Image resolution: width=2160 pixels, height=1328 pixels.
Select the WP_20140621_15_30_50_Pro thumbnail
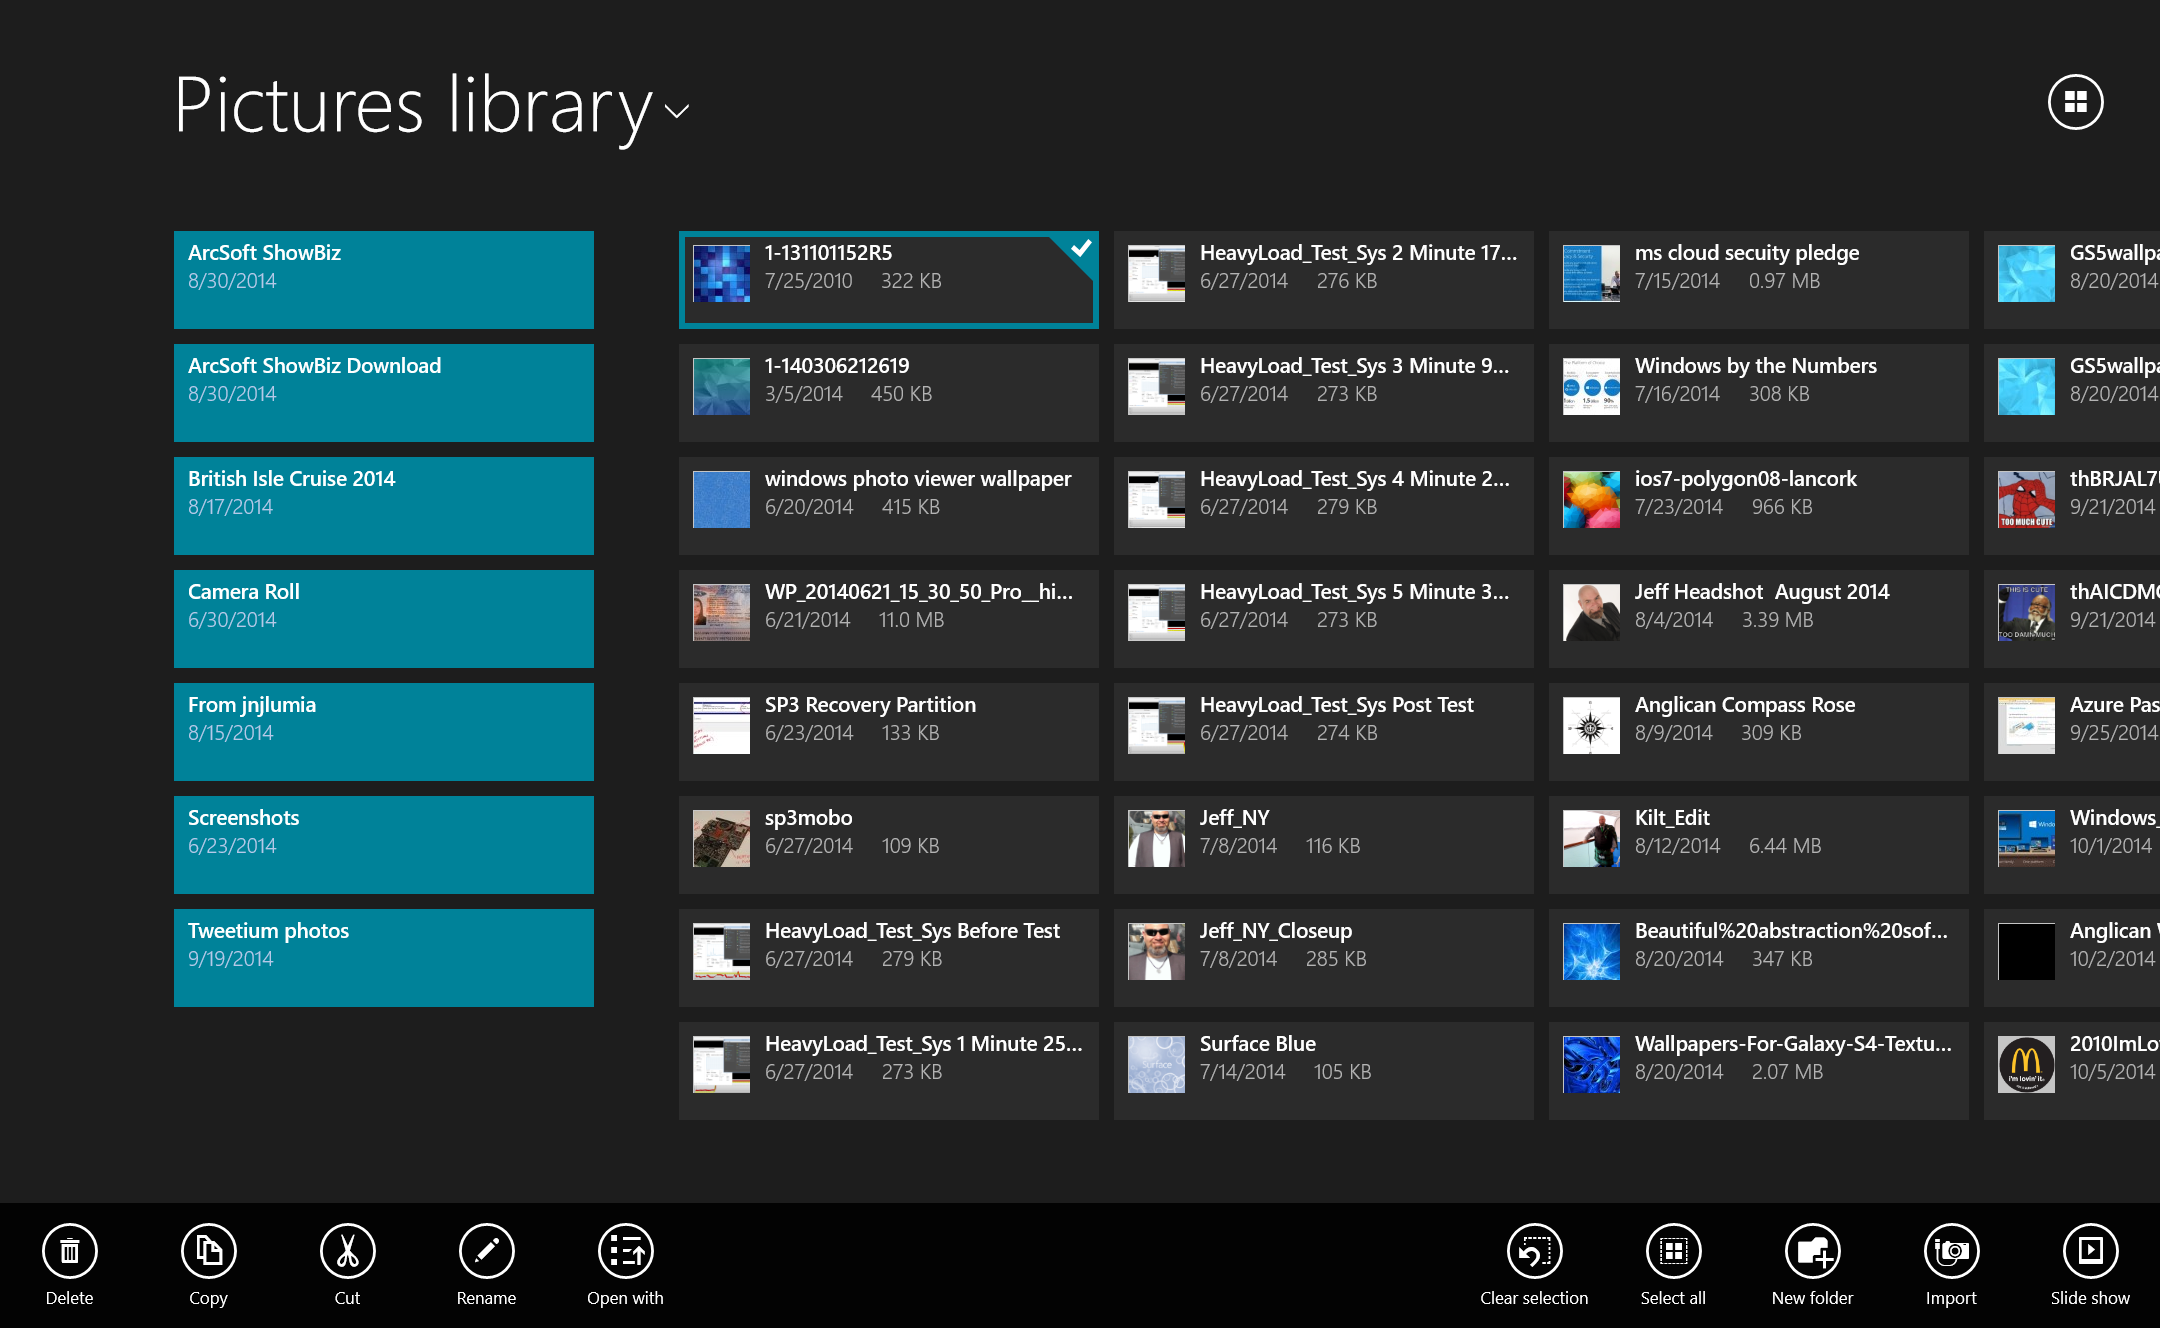721,612
